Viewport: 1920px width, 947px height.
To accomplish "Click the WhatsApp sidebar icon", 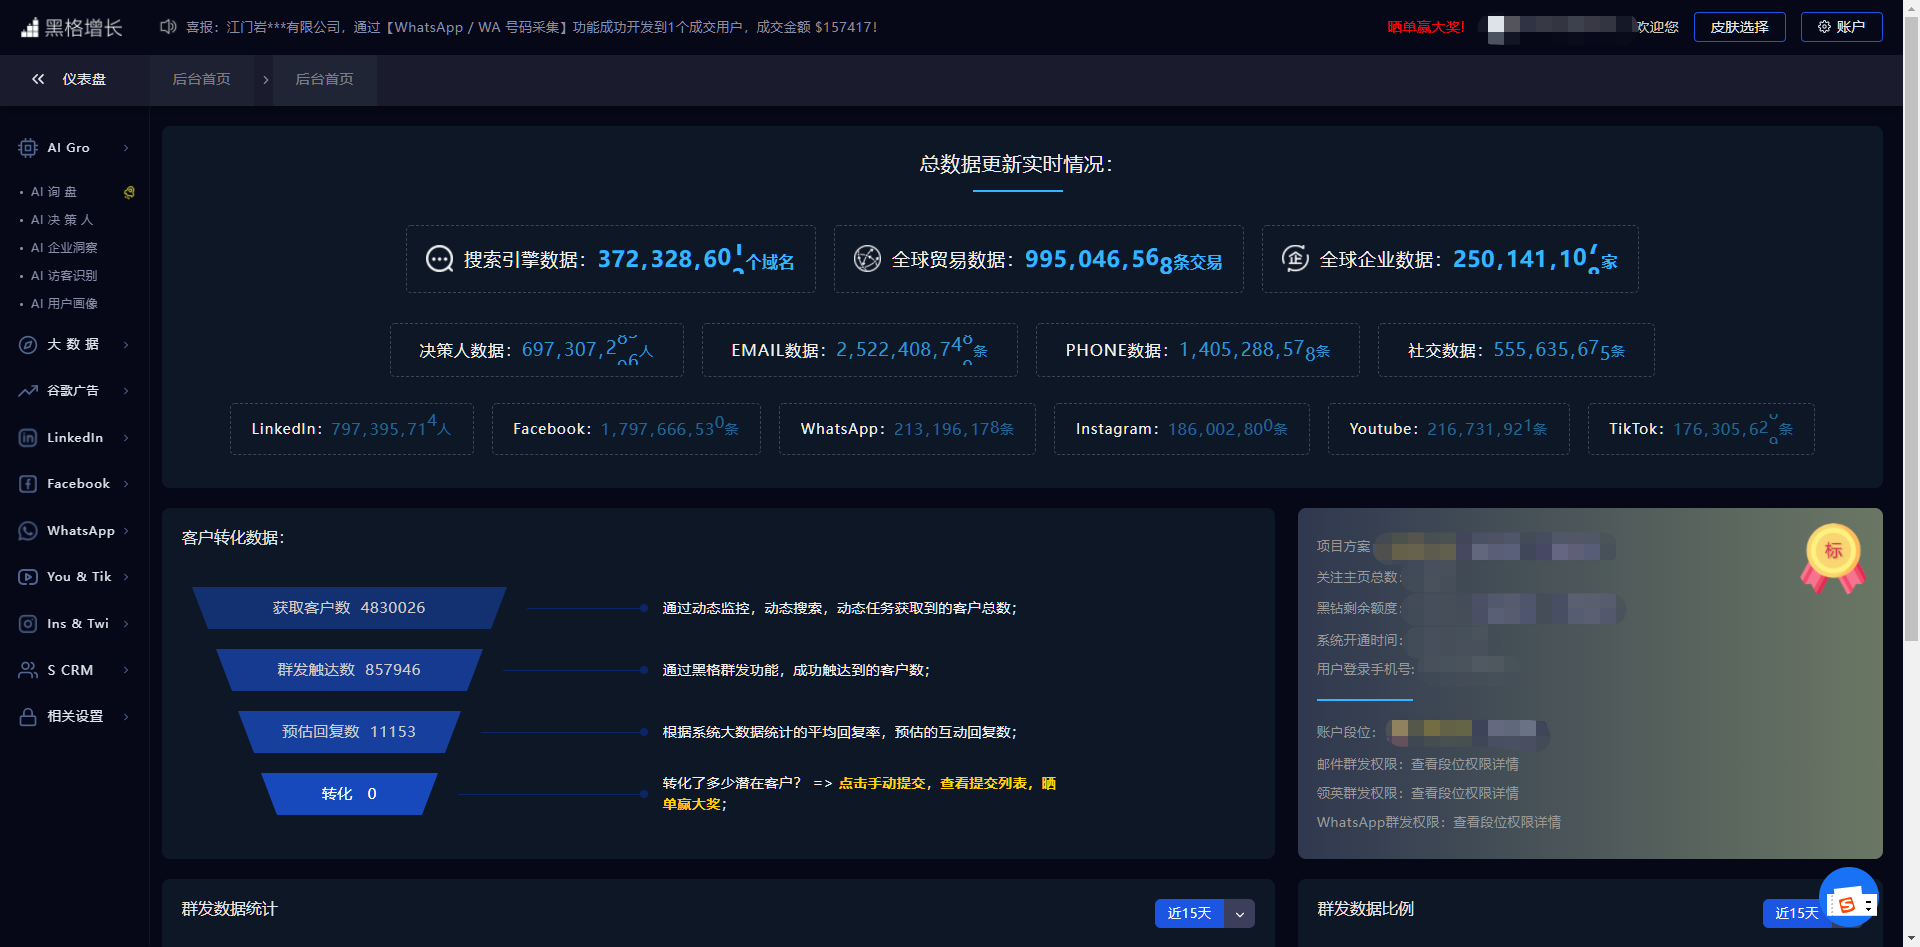I will click(28, 531).
